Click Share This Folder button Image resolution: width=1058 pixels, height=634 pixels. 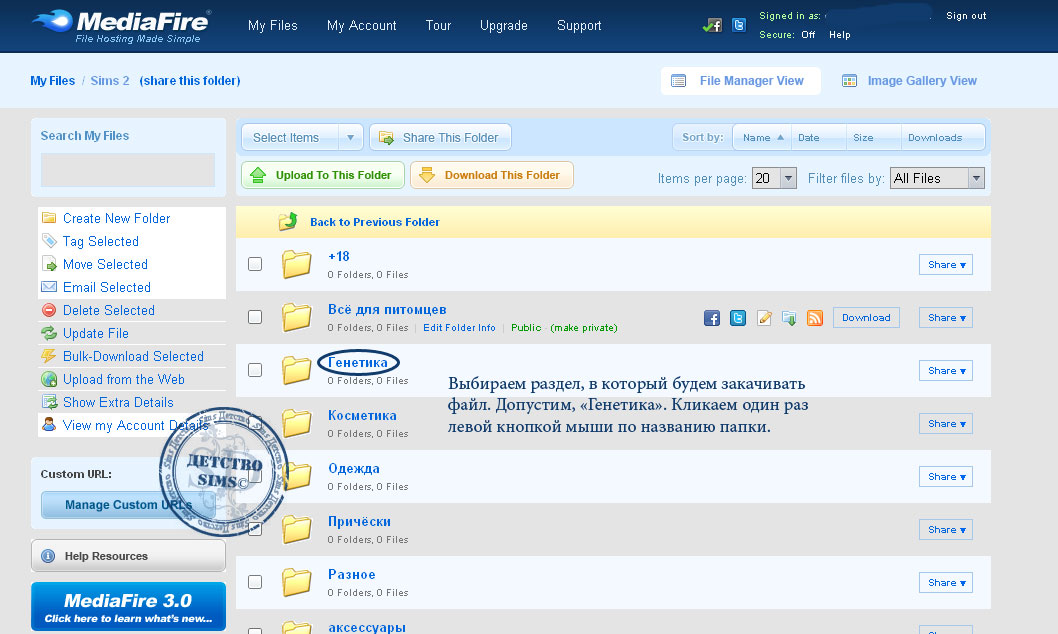point(440,138)
